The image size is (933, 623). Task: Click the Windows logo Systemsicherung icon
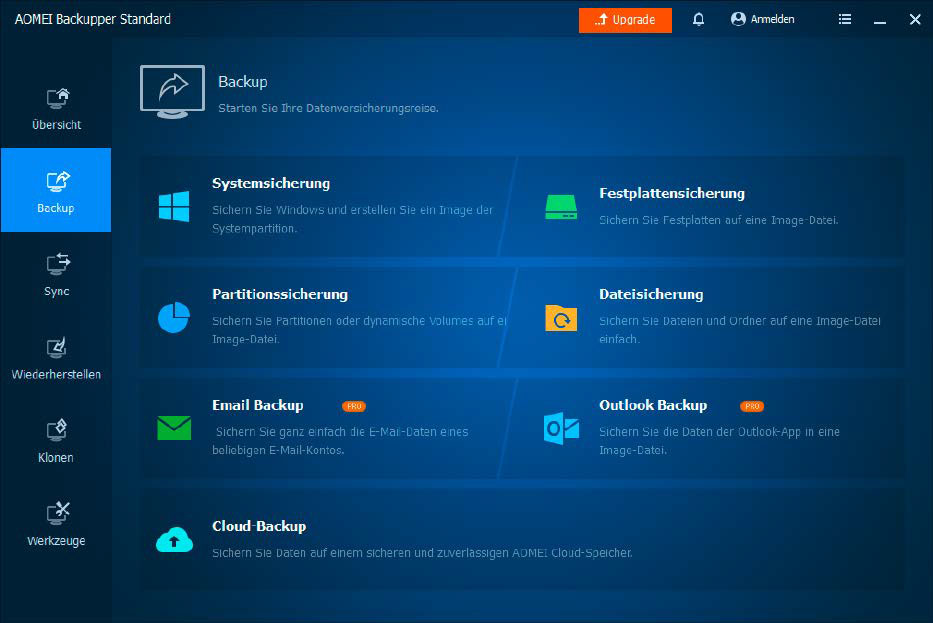point(173,206)
